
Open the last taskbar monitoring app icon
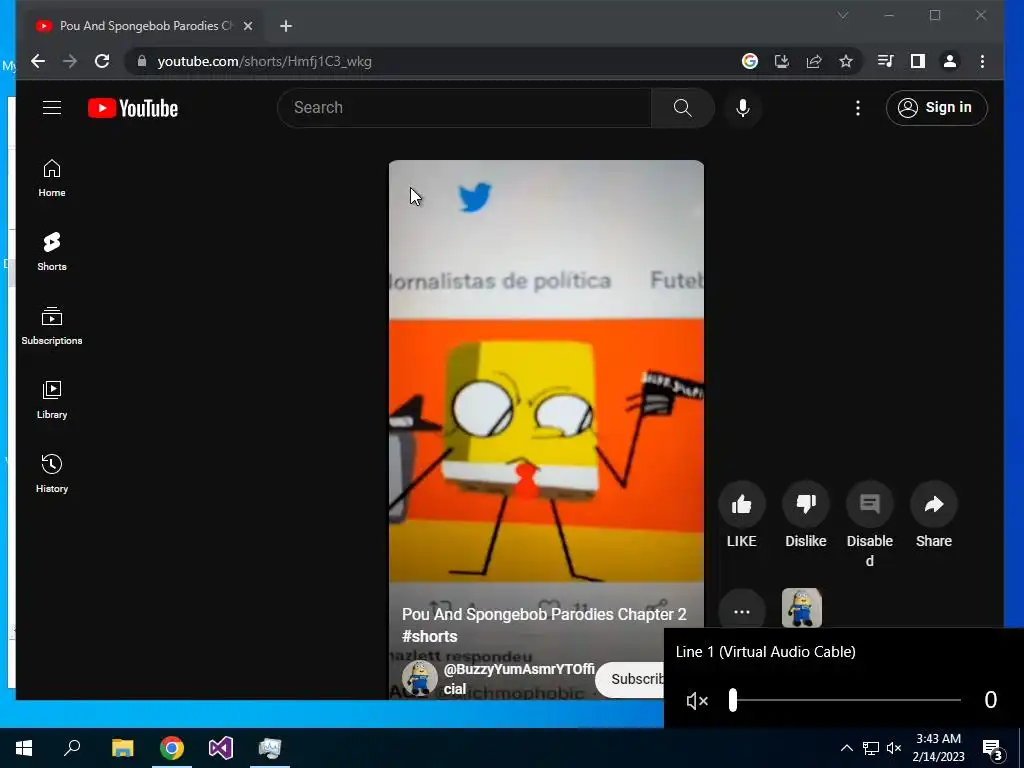click(x=270, y=748)
